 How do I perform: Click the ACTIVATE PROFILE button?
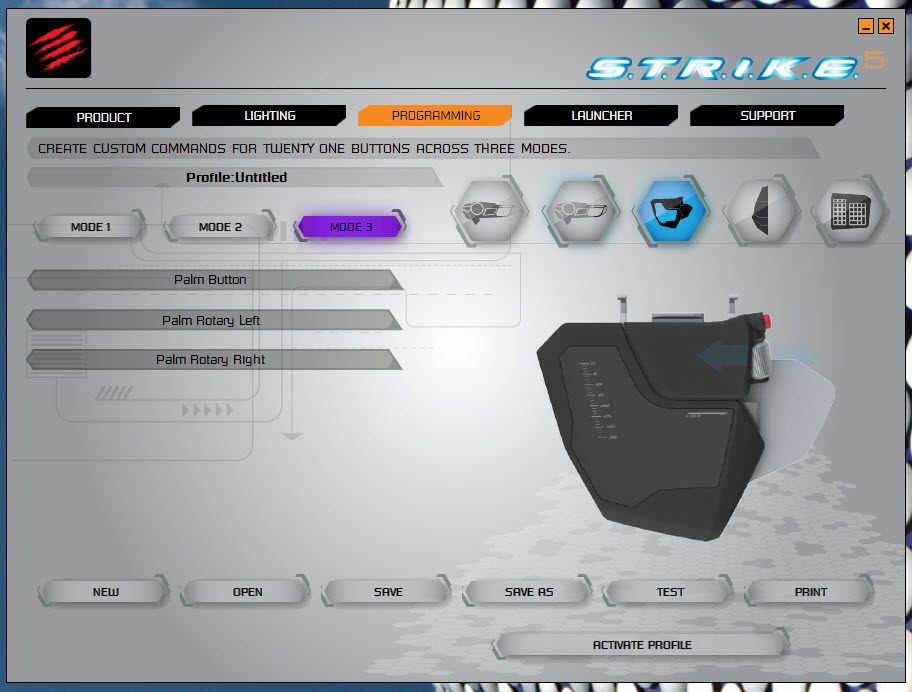click(x=642, y=645)
